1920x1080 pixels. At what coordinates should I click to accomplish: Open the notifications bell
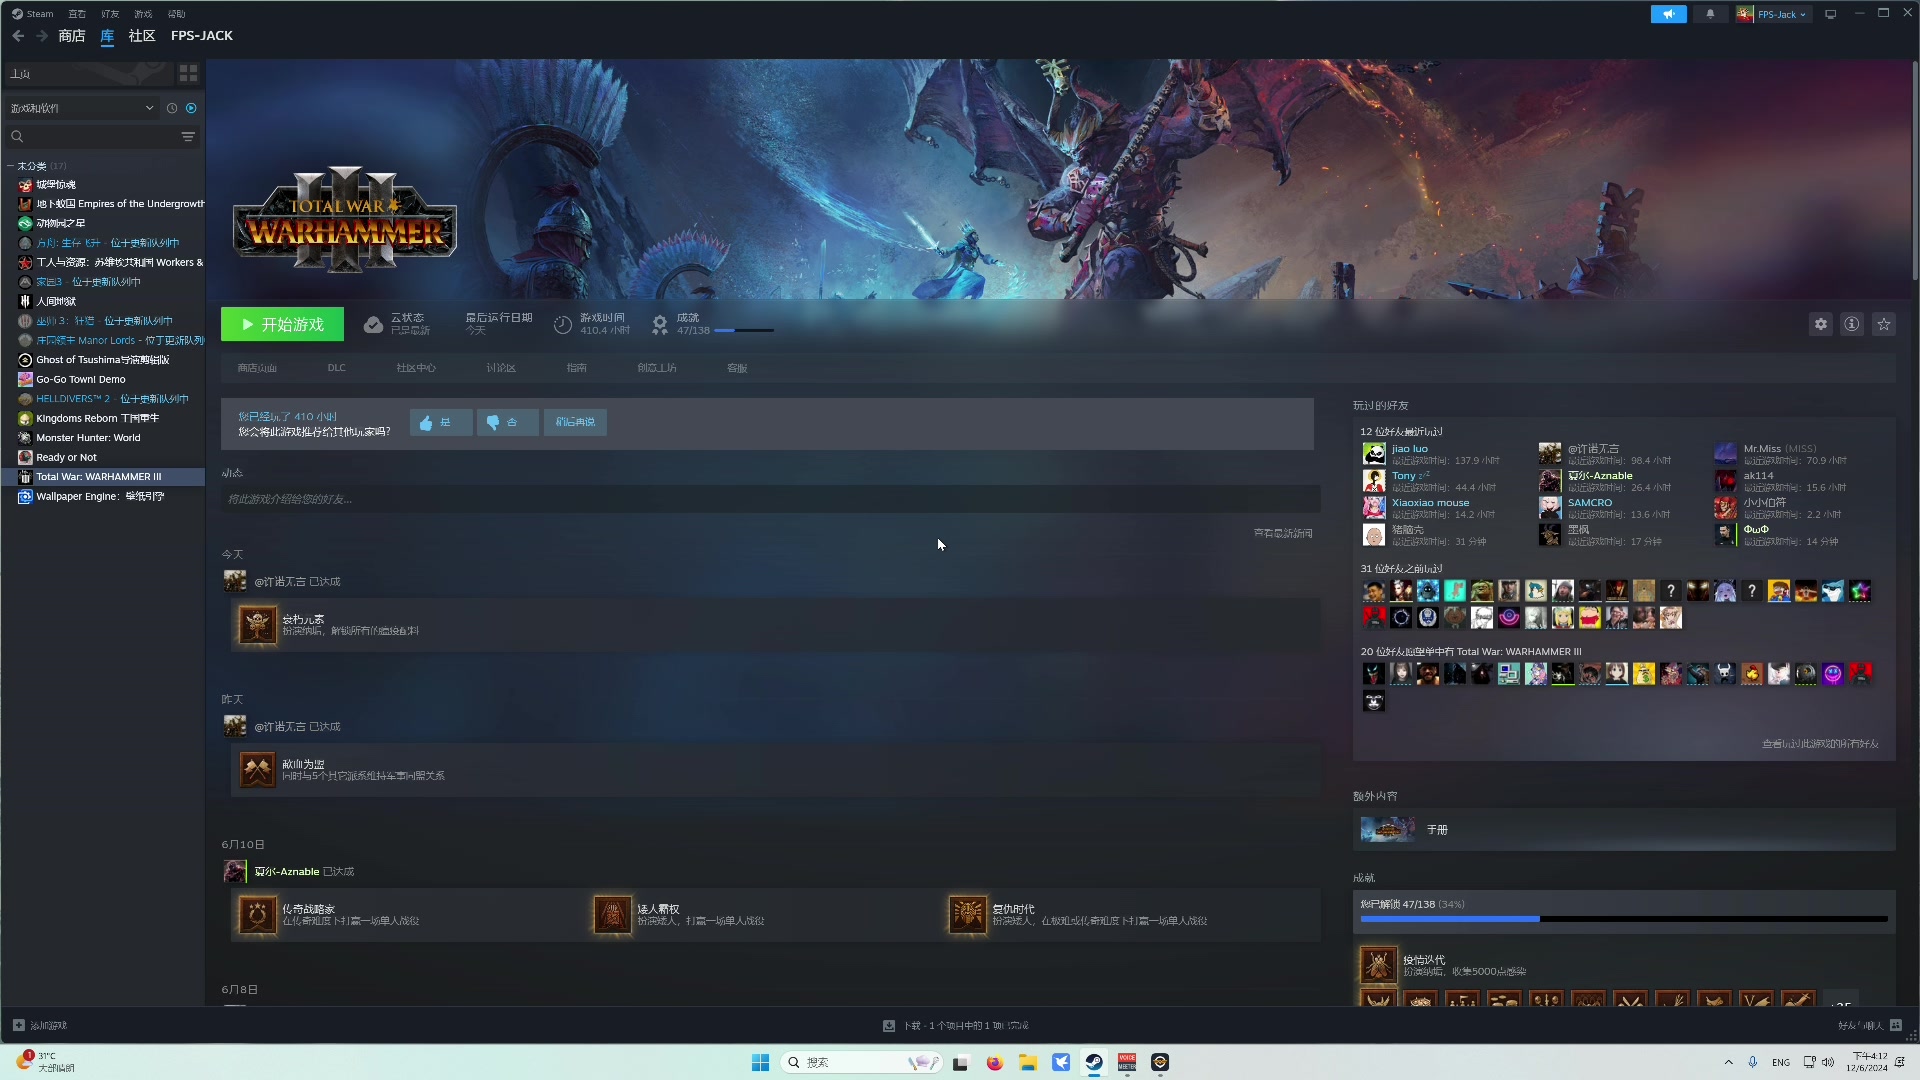coord(1710,14)
